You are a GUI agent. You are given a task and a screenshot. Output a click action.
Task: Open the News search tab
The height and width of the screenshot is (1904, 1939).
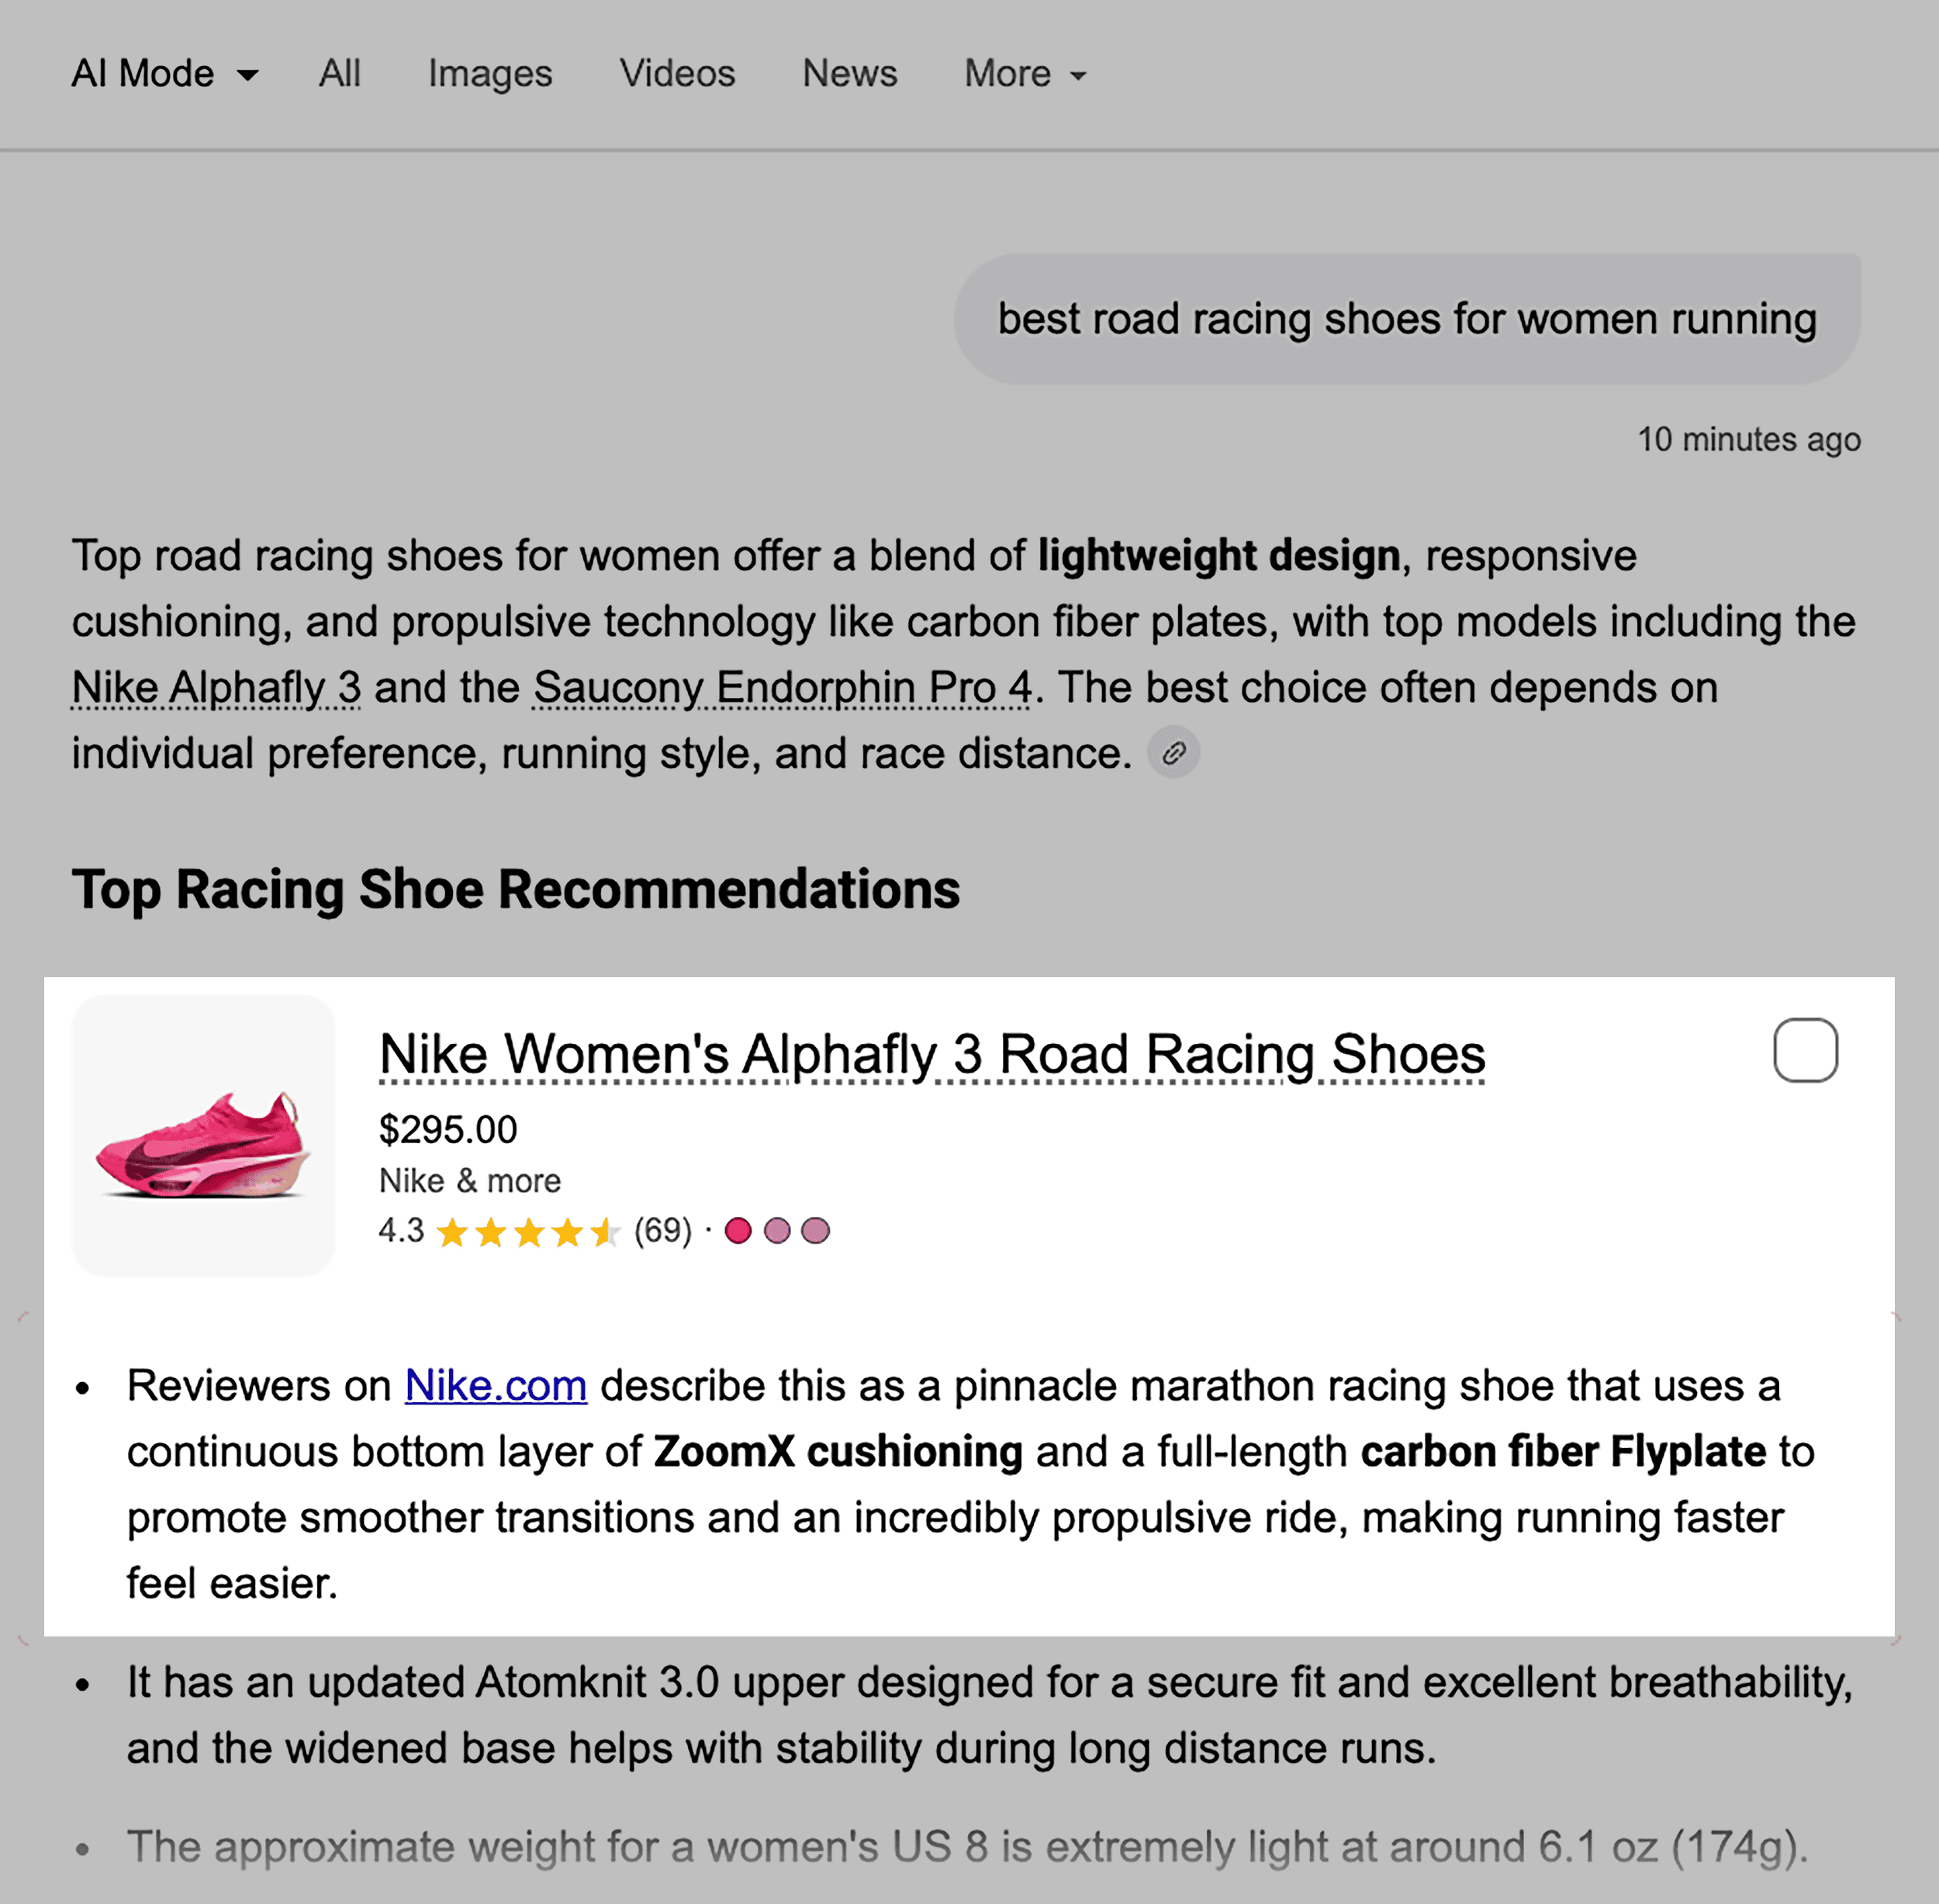coord(849,73)
